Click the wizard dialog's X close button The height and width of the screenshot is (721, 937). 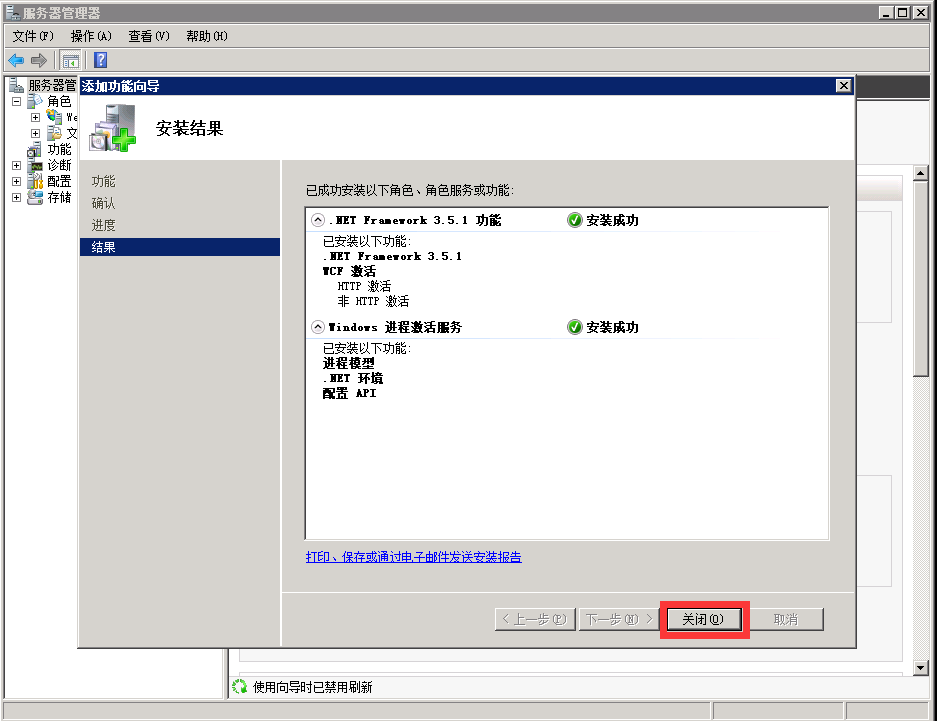point(843,86)
